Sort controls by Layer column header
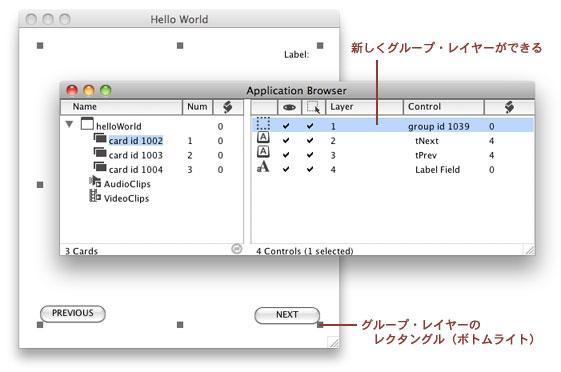 (364, 107)
